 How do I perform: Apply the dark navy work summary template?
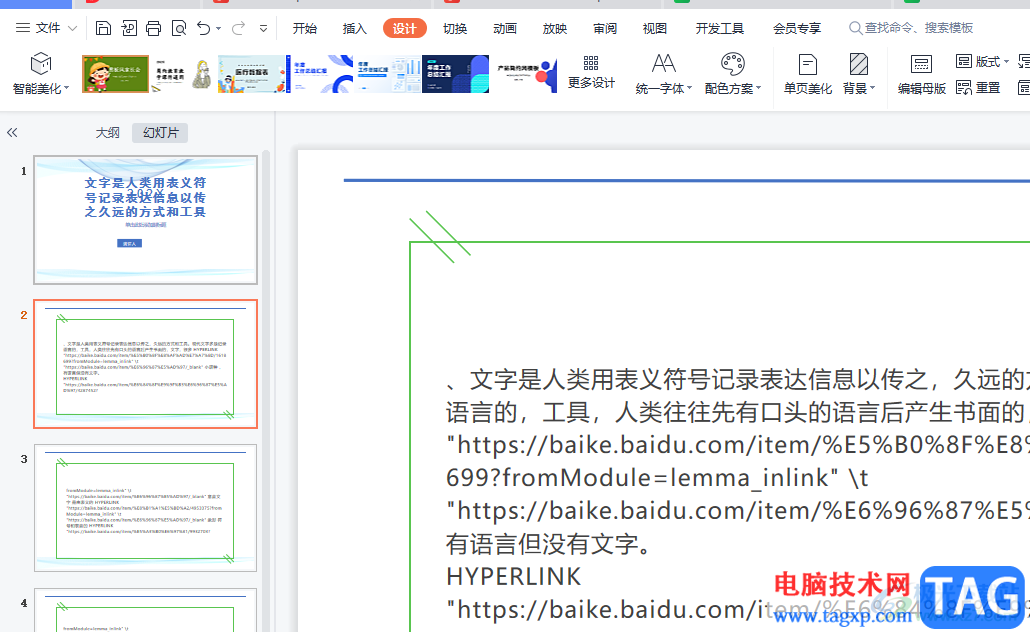click(456, 74)
